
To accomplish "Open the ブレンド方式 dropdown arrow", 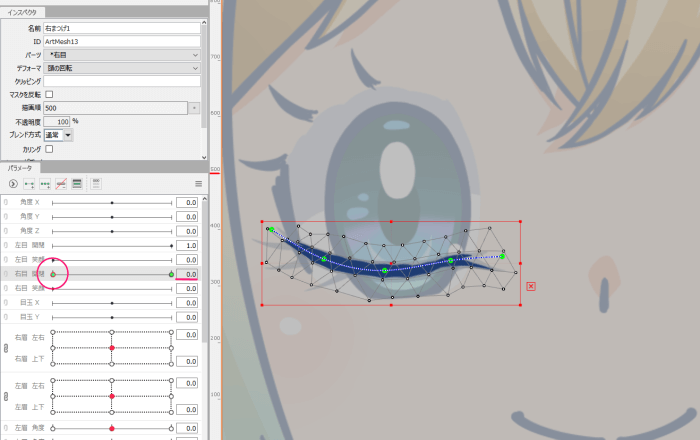I will [68, 135].
